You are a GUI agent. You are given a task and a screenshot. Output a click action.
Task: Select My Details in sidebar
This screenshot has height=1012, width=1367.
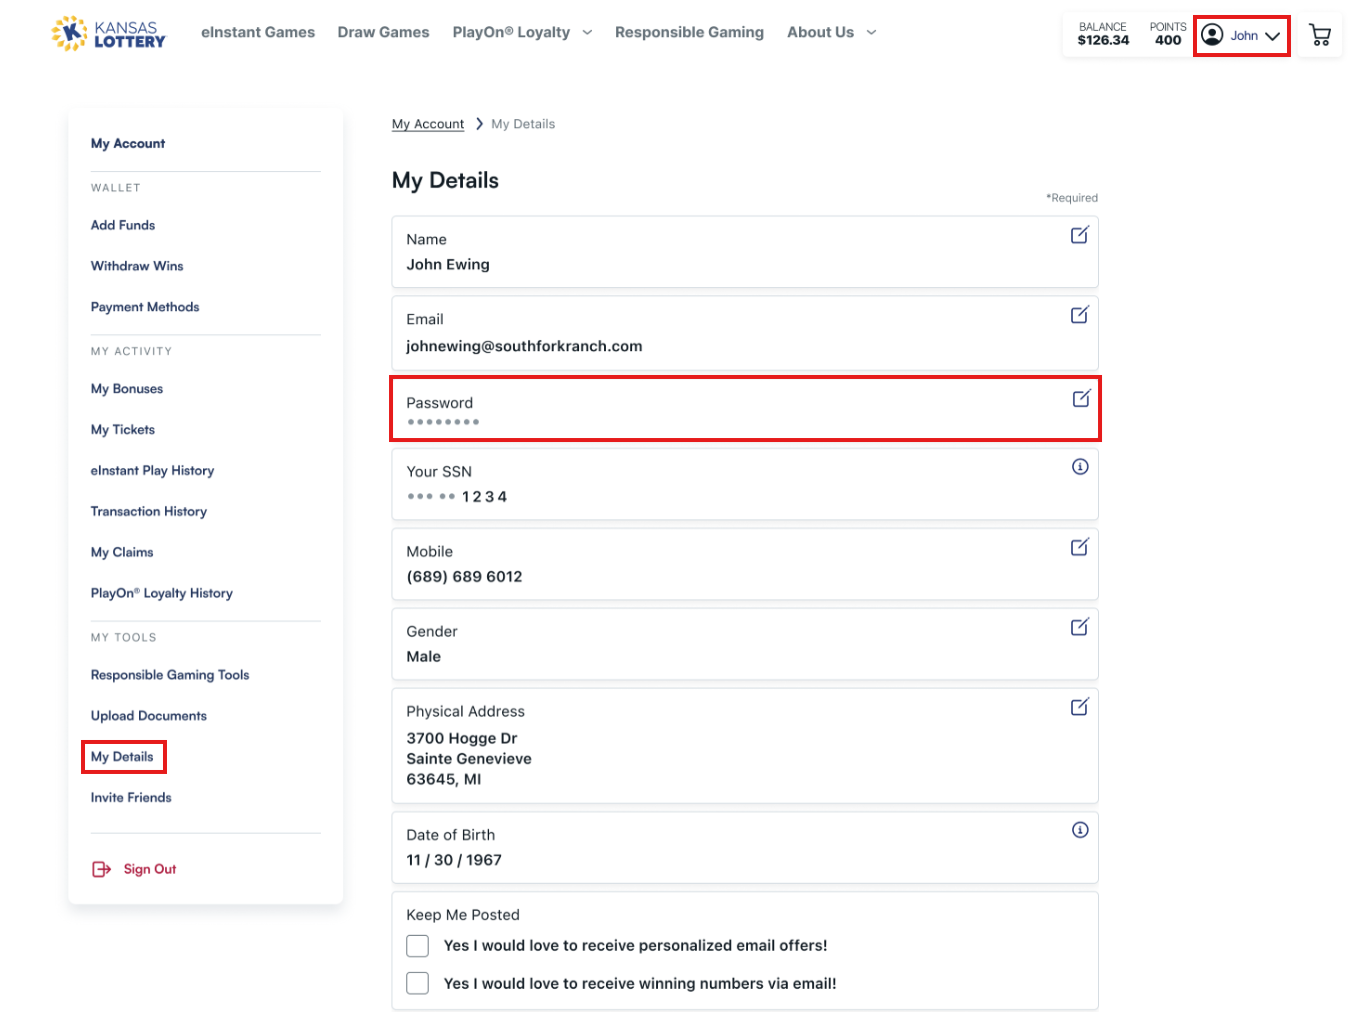coord(122,757)
